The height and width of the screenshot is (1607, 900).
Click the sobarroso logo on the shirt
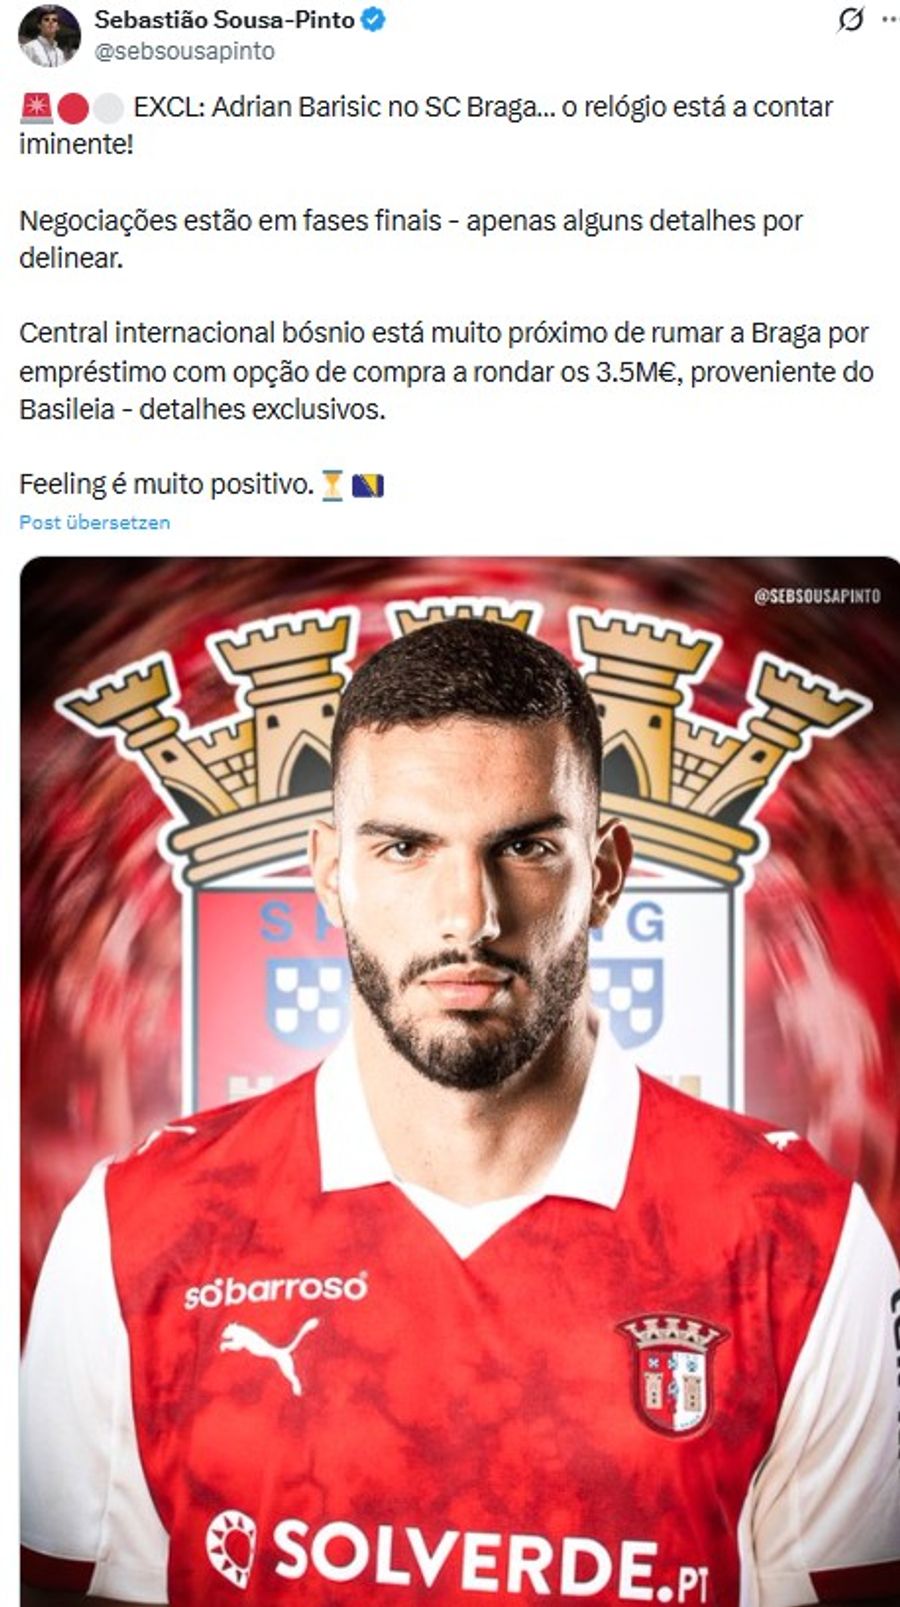[275, 1289]
